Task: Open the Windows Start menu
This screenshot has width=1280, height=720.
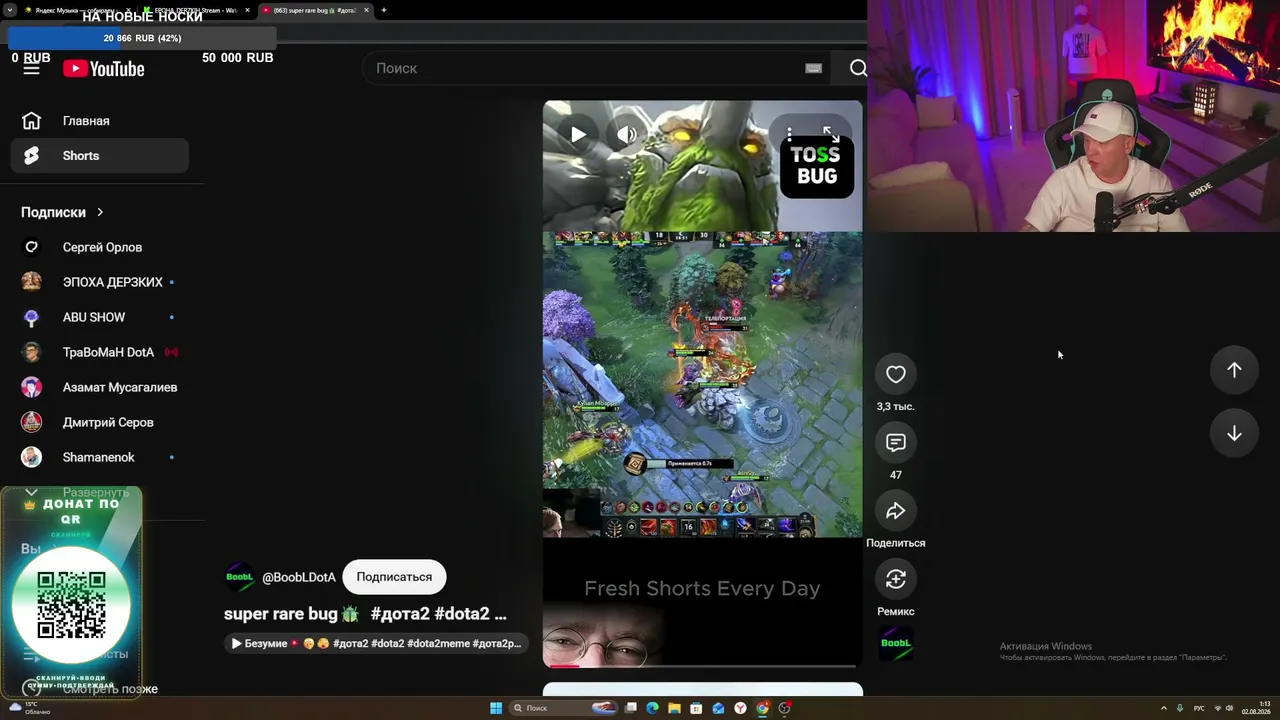Action: (496, 708)
